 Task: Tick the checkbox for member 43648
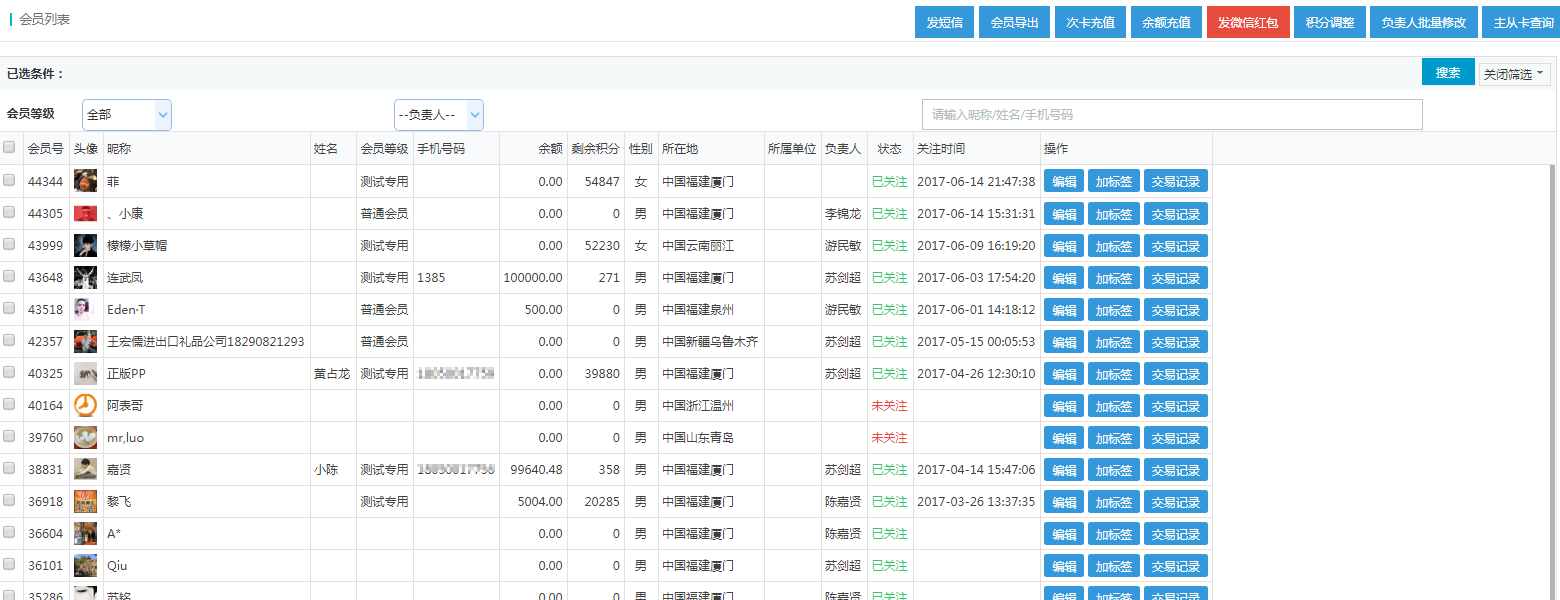[x=9, y=277]
